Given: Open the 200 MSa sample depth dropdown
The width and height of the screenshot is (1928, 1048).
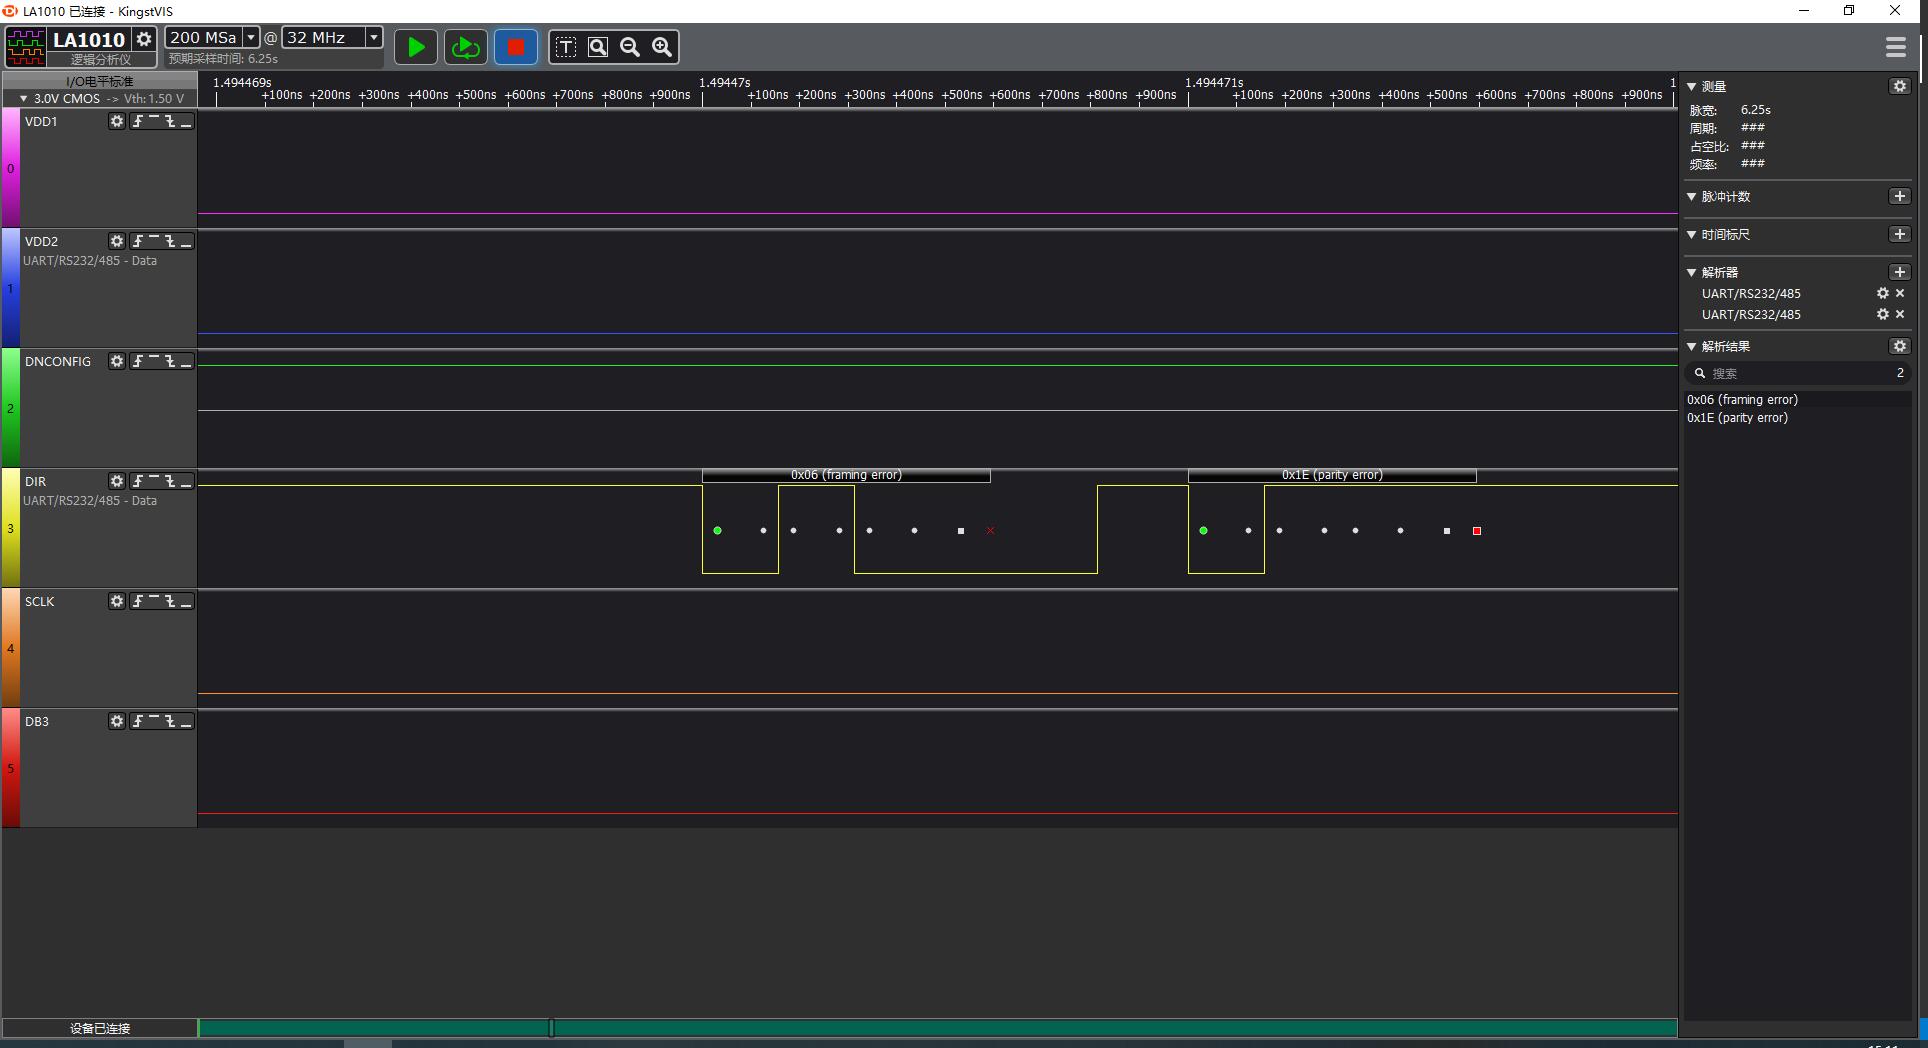Looking at the screenshot, I should [251, 37].
